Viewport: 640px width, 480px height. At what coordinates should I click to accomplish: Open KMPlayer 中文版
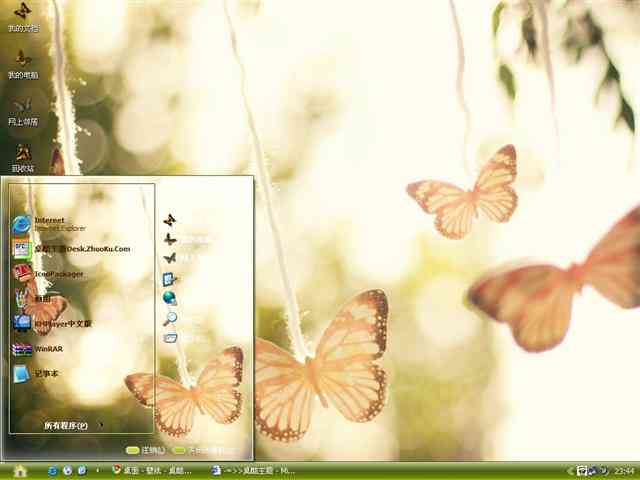tap(52, 324)
